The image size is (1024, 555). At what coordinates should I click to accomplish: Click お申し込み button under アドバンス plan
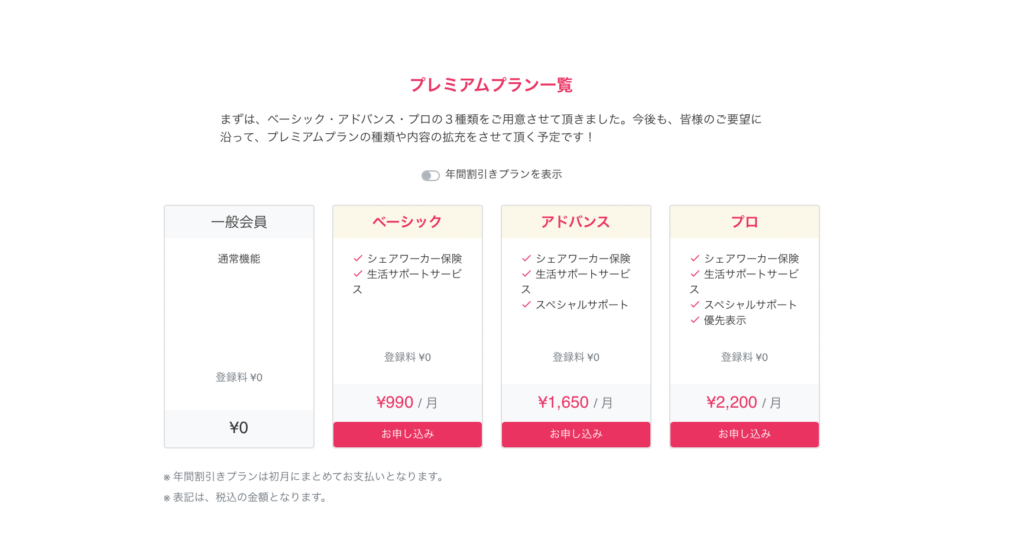pos(576,434)
